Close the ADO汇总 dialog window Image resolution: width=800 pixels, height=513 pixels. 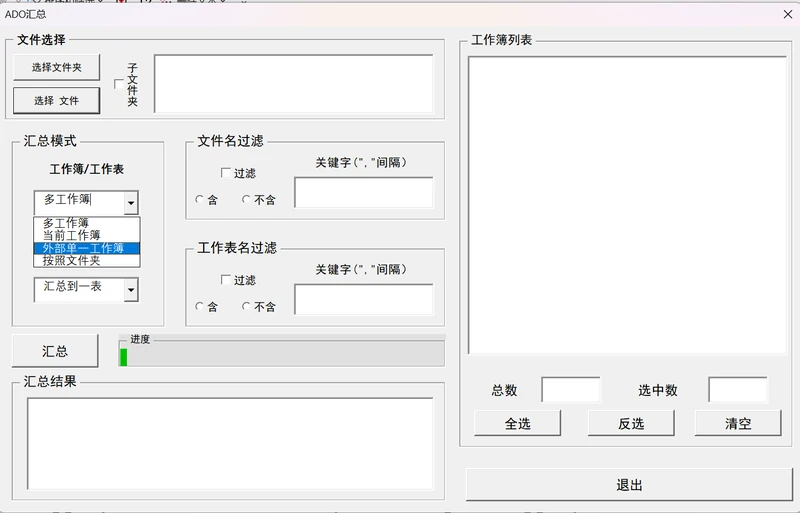pyautogui.click(x=788, y=14)
